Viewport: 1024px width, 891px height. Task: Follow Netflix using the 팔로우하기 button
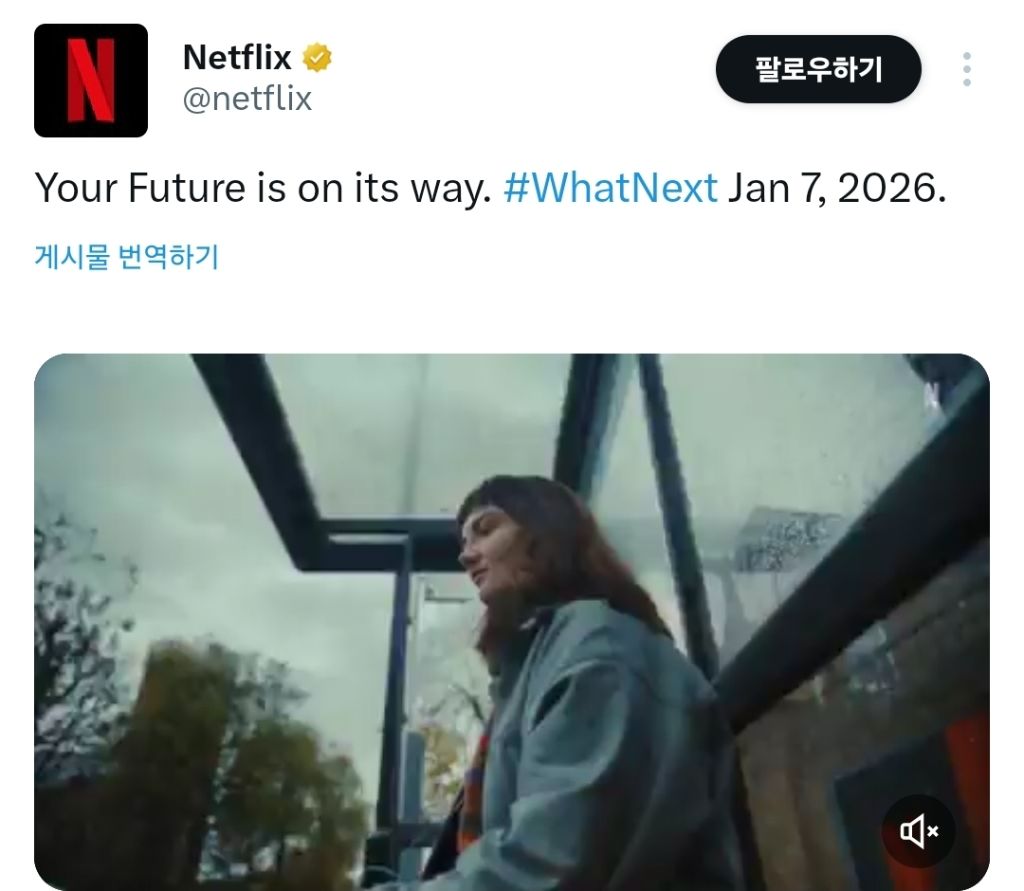(x=818, y=69)
